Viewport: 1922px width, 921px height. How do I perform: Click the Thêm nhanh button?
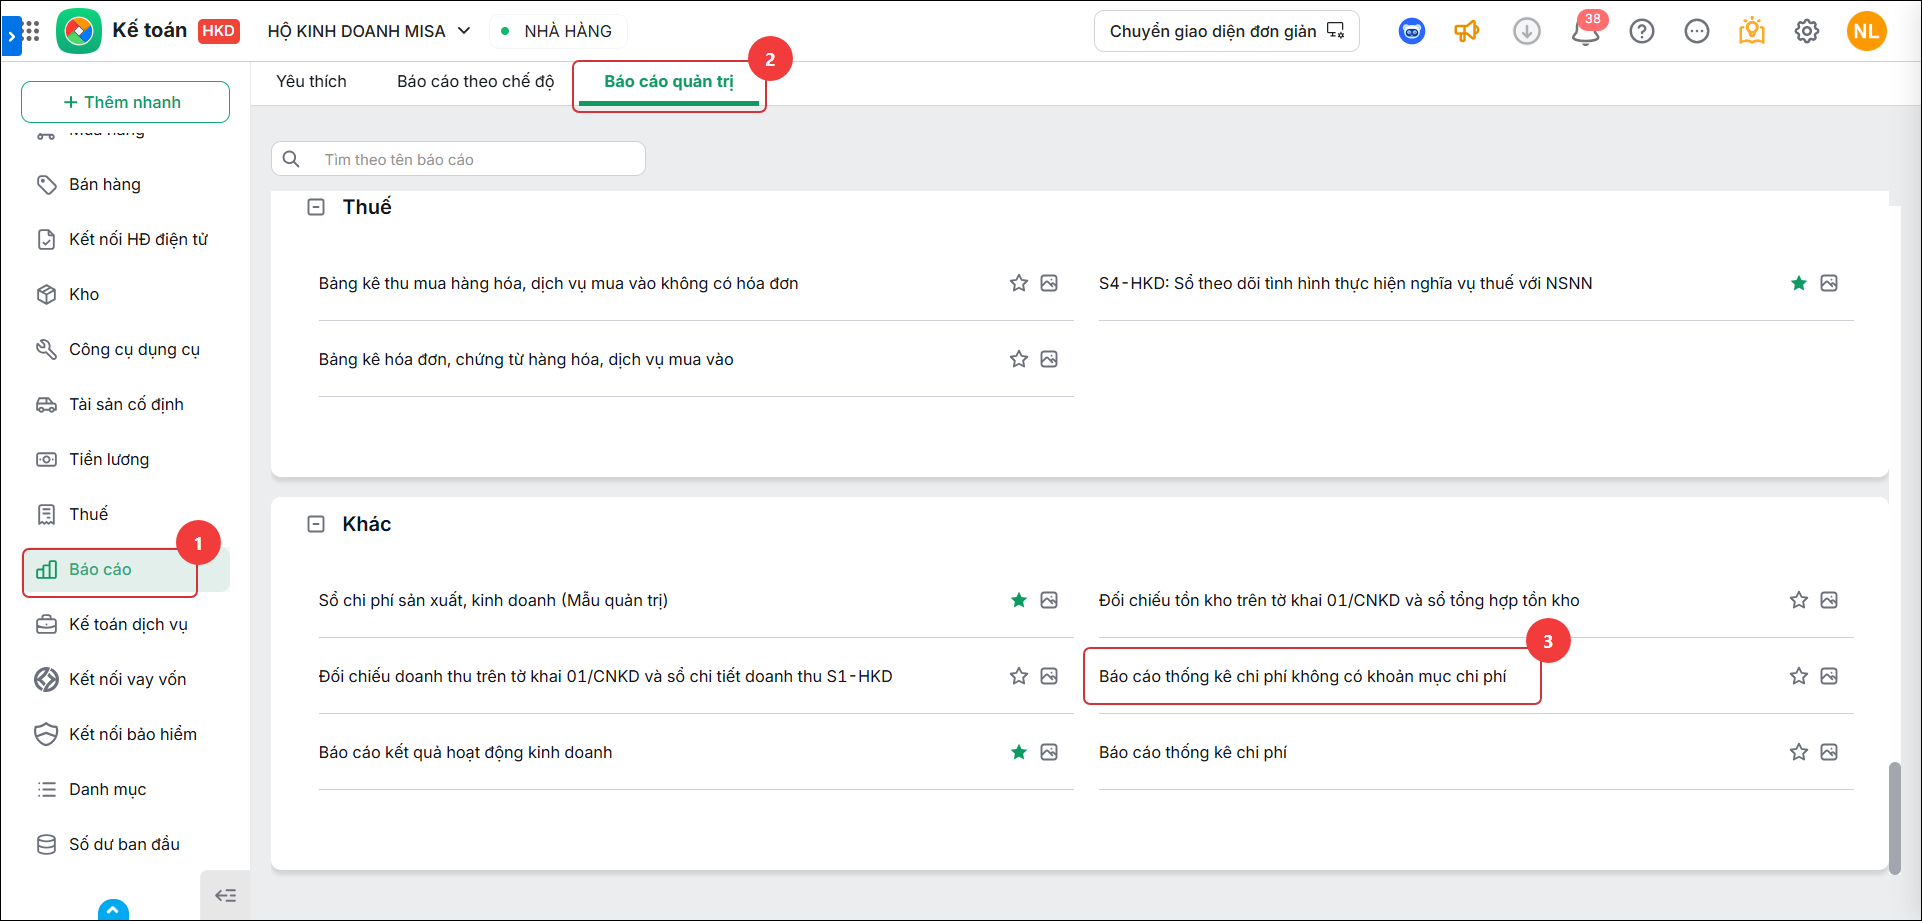point(125,102)
